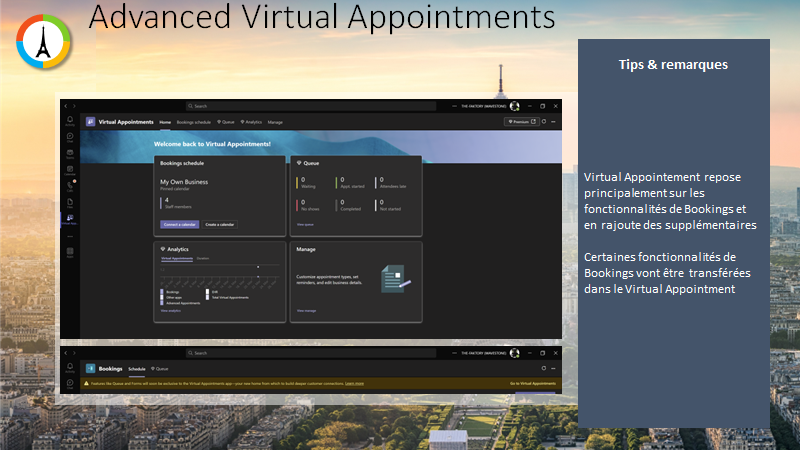This screenshot has width=800, height=450.
Task: Open more options beside the Premium button
Action: click(x=553, y=121)
